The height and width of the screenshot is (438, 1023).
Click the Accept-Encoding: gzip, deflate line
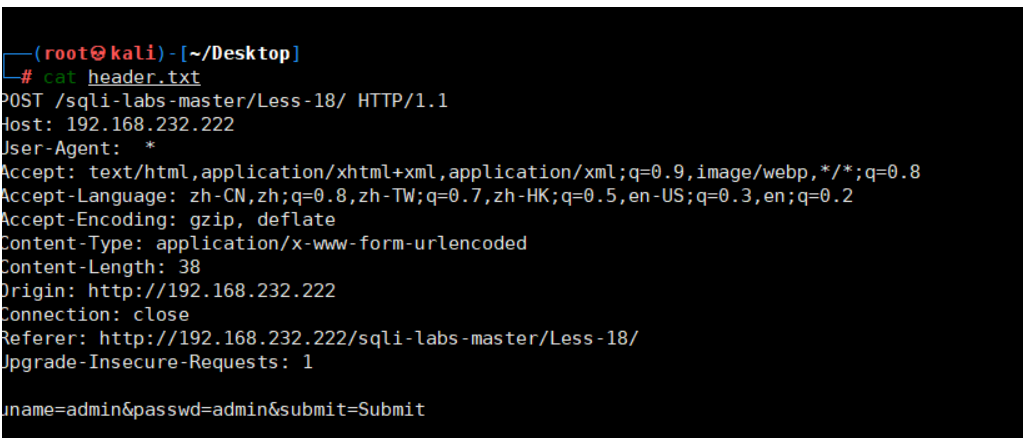coord(168,220)
